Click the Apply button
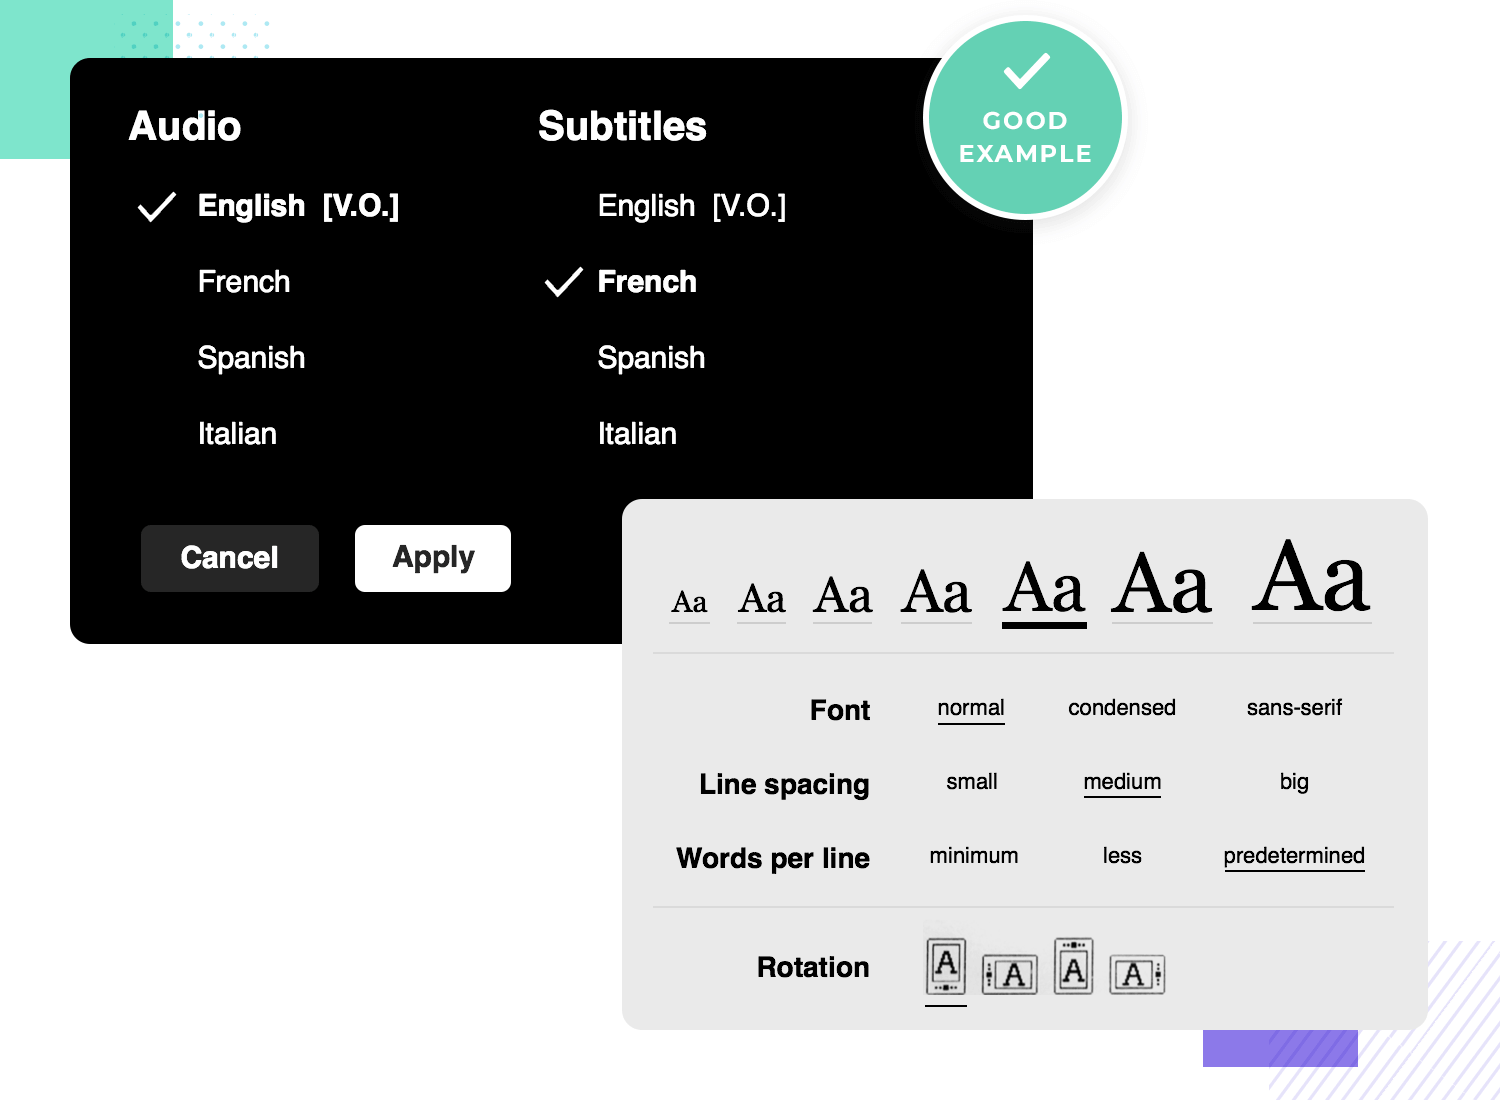The height and width of the screenshot is (1100, 1500). coord(433,558)
